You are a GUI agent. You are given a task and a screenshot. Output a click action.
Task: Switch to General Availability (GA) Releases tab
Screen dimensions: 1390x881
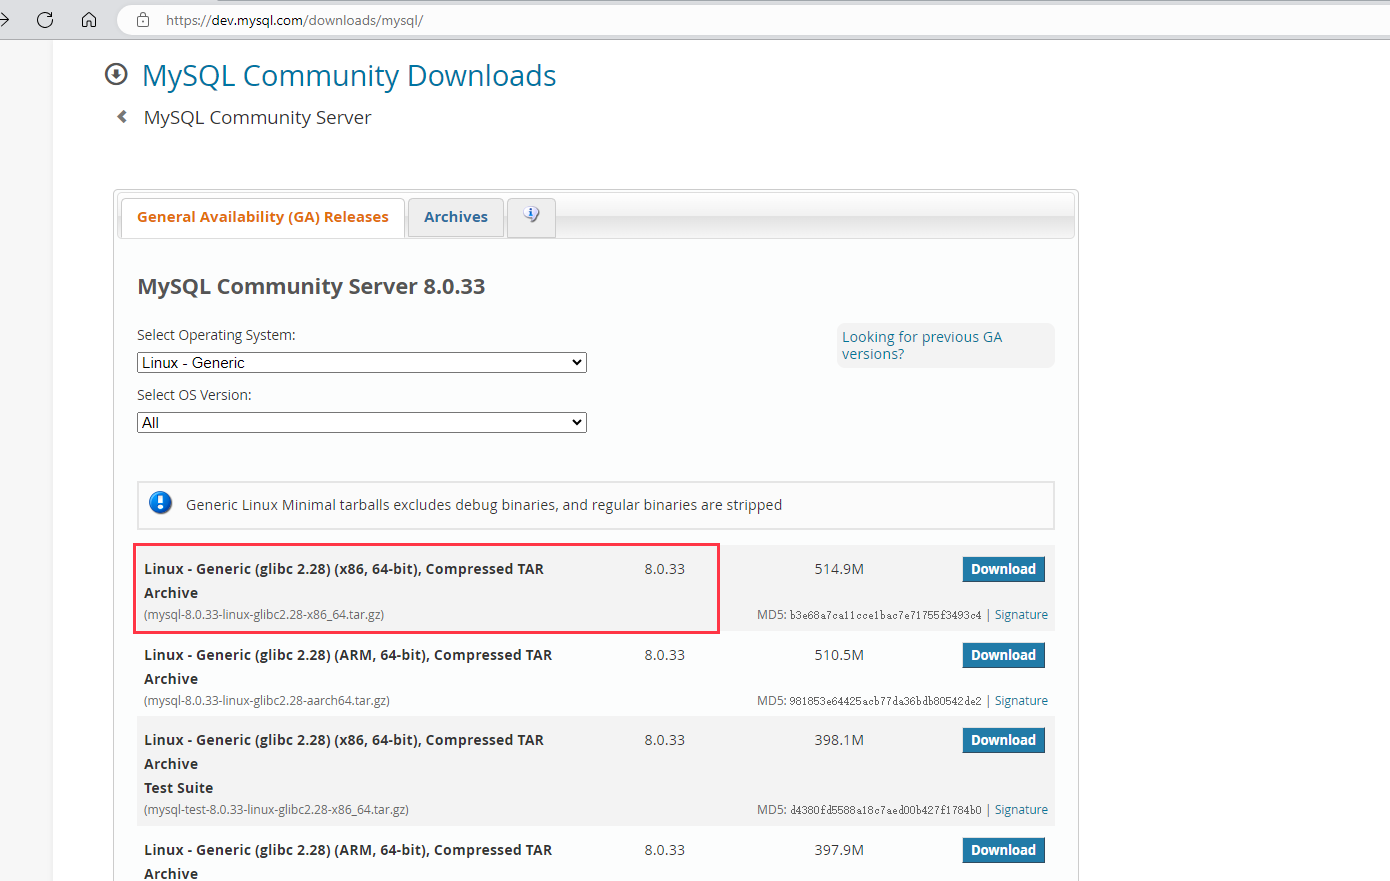coord(263,217)
